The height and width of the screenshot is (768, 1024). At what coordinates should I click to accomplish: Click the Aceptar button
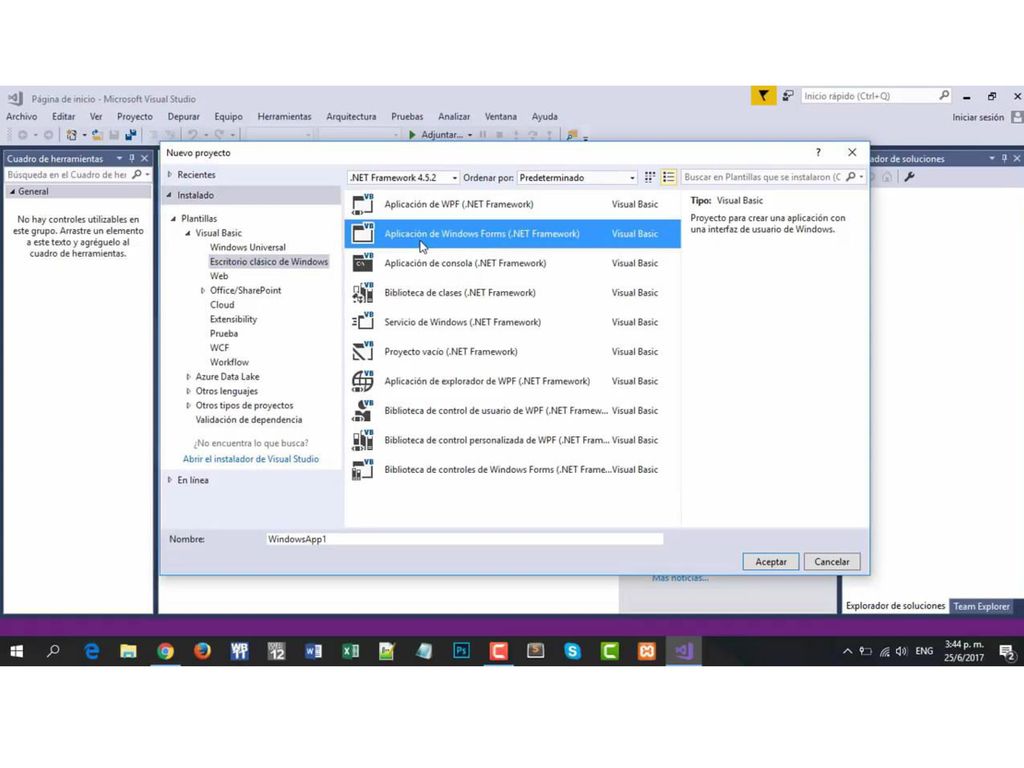point(771,562)
